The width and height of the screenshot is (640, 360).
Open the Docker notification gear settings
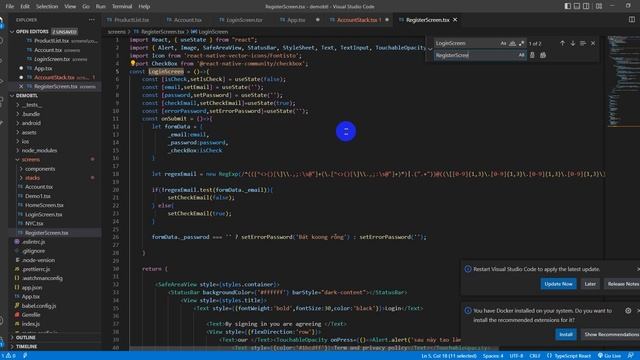(628, 311)
